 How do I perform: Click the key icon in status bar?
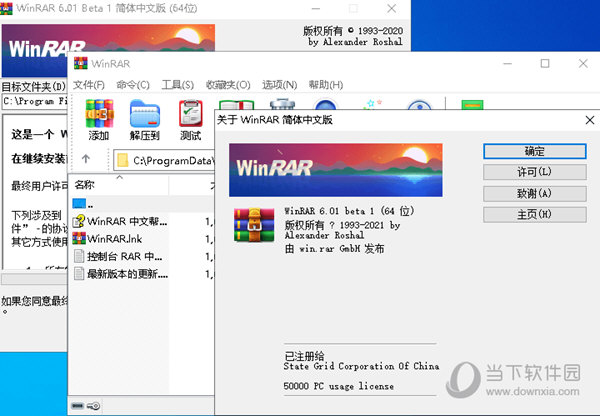coord(94,405)
